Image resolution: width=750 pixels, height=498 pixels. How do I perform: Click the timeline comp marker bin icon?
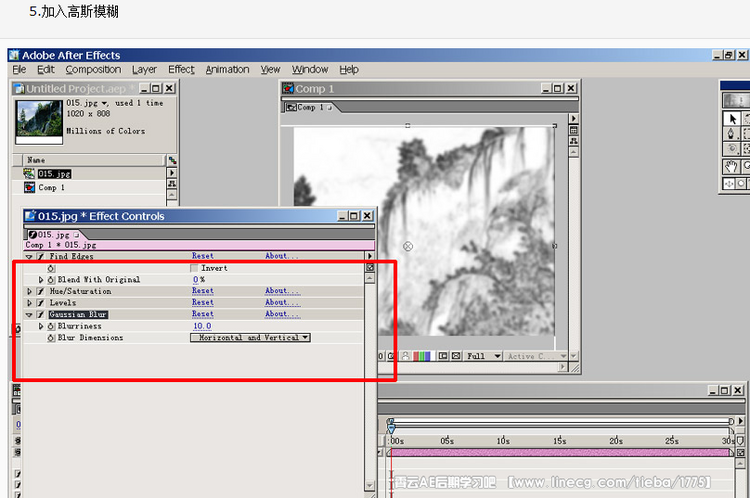[740, 441]
